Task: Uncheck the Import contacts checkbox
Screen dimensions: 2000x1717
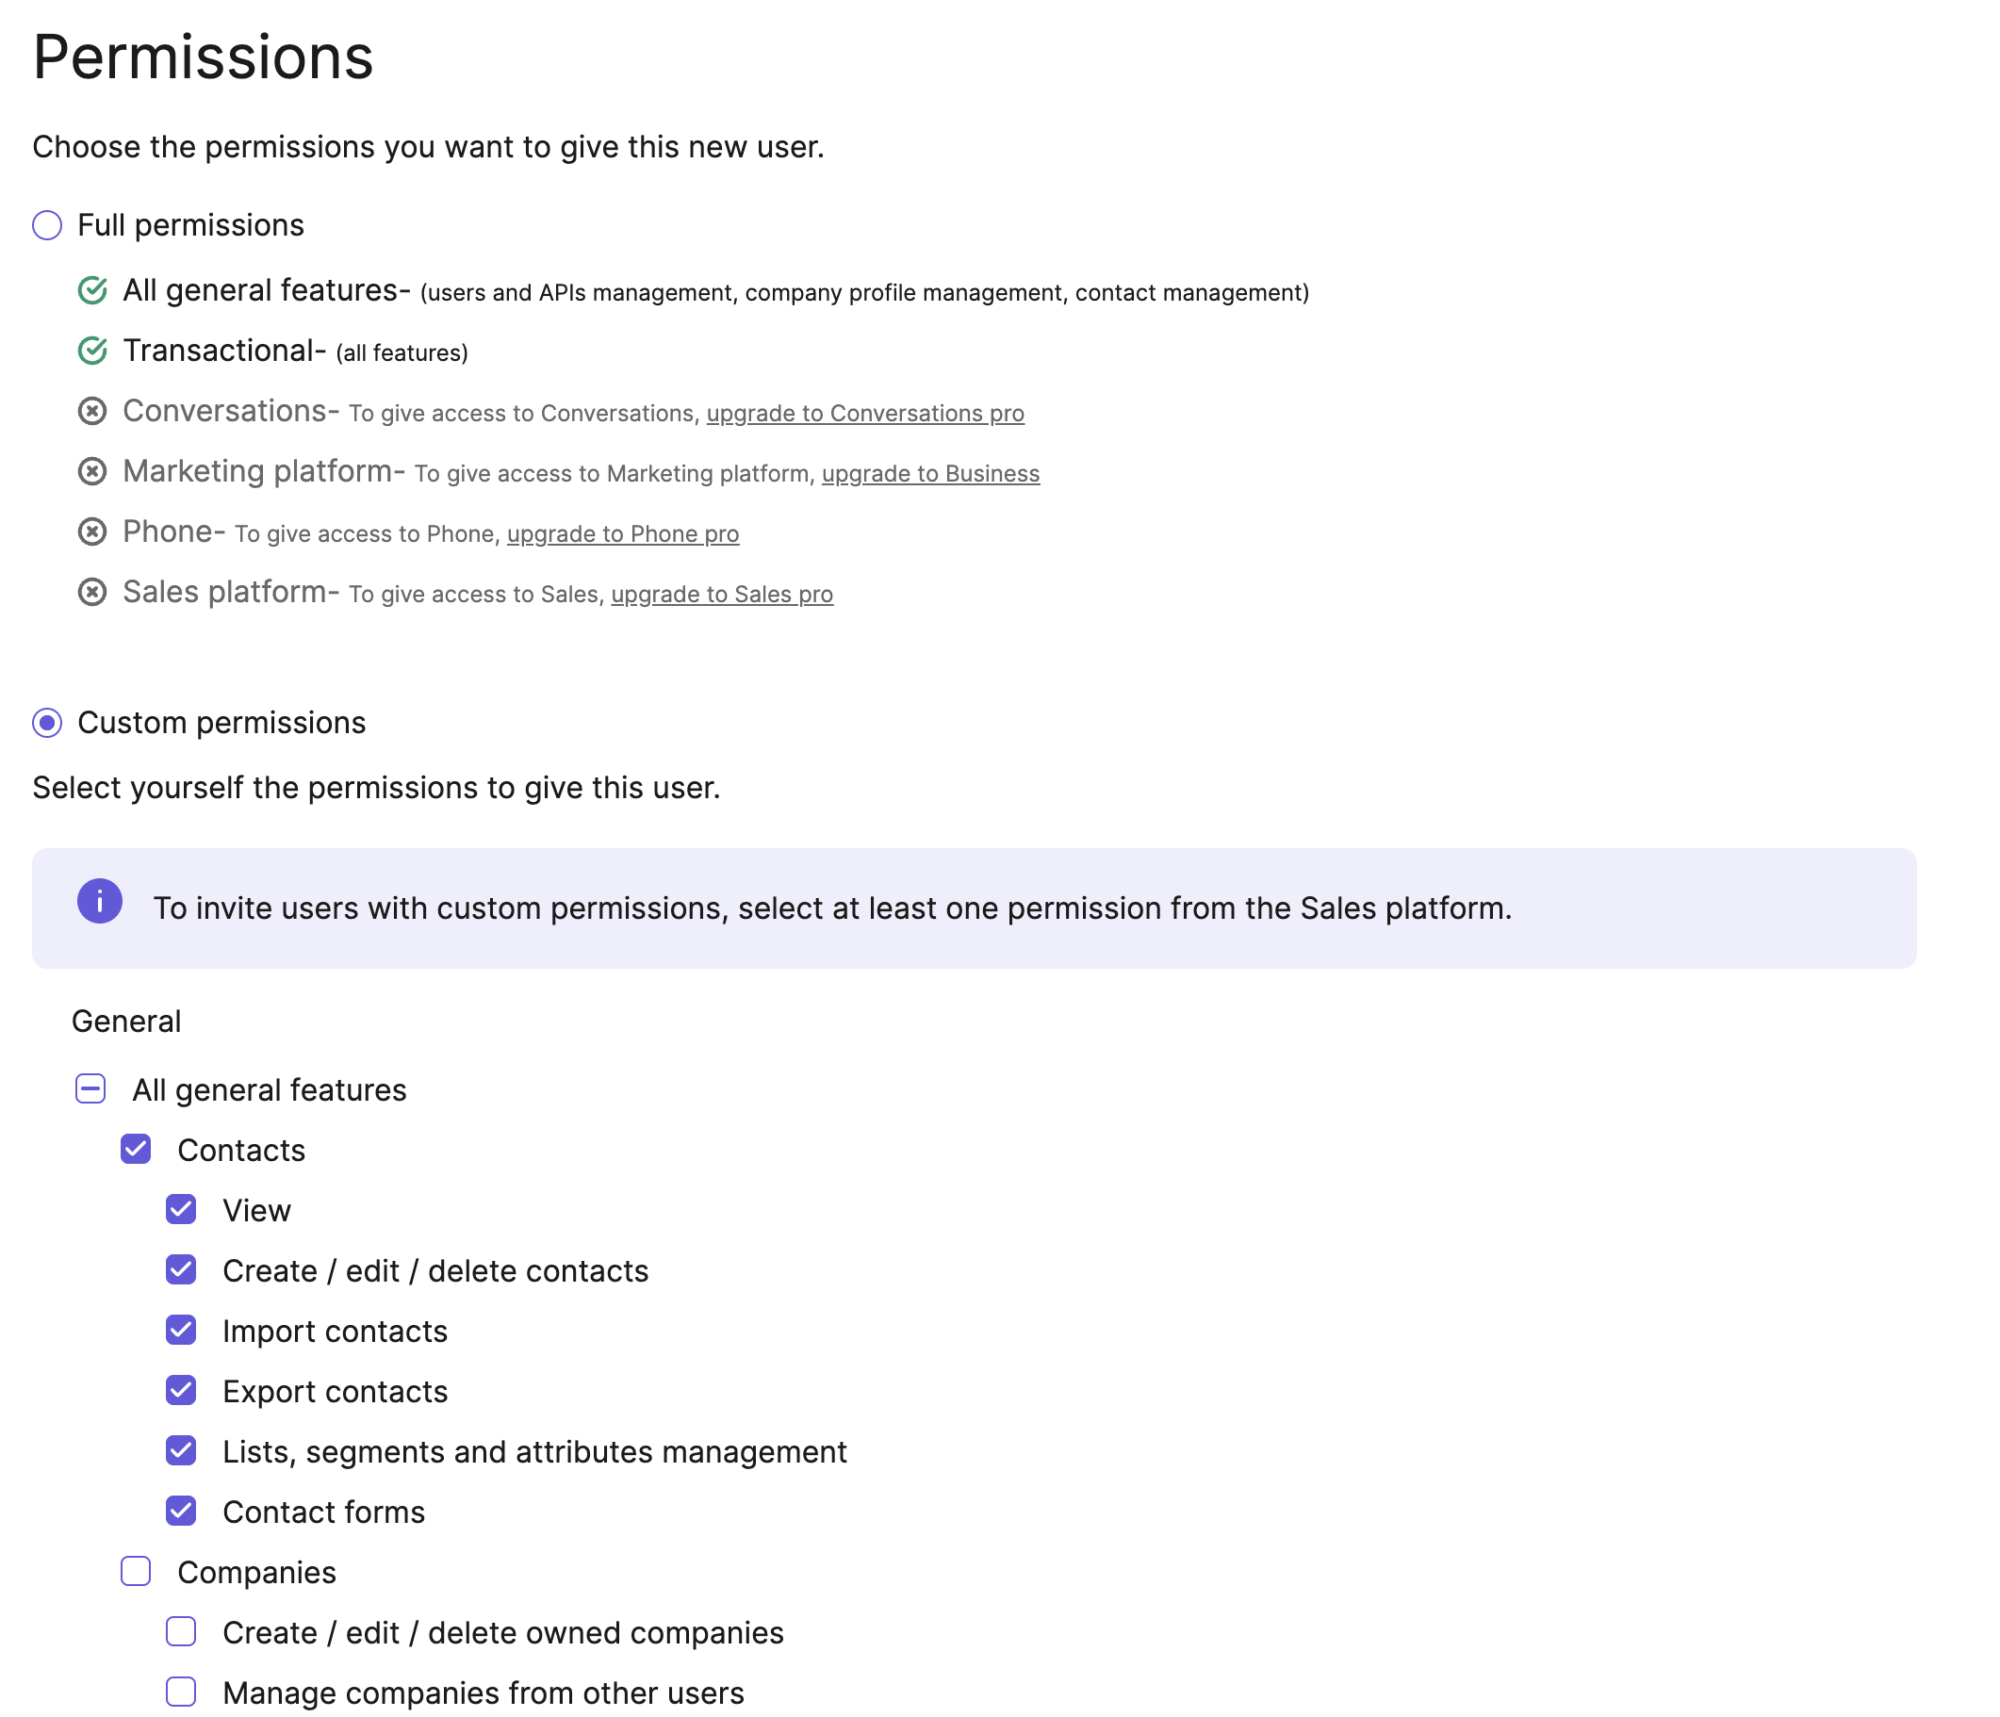Action: 181,1330
